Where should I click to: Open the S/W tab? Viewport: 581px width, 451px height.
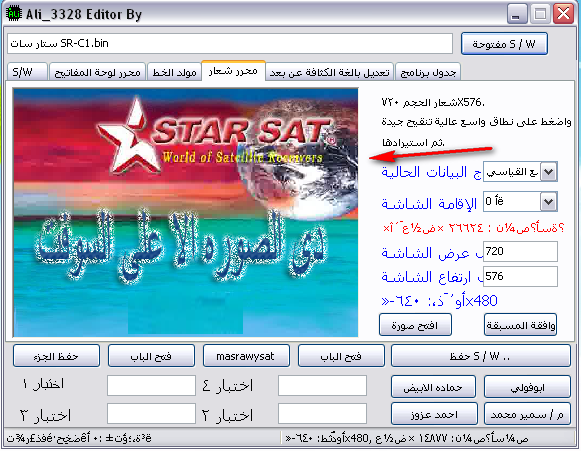click(x=27, y=72)
